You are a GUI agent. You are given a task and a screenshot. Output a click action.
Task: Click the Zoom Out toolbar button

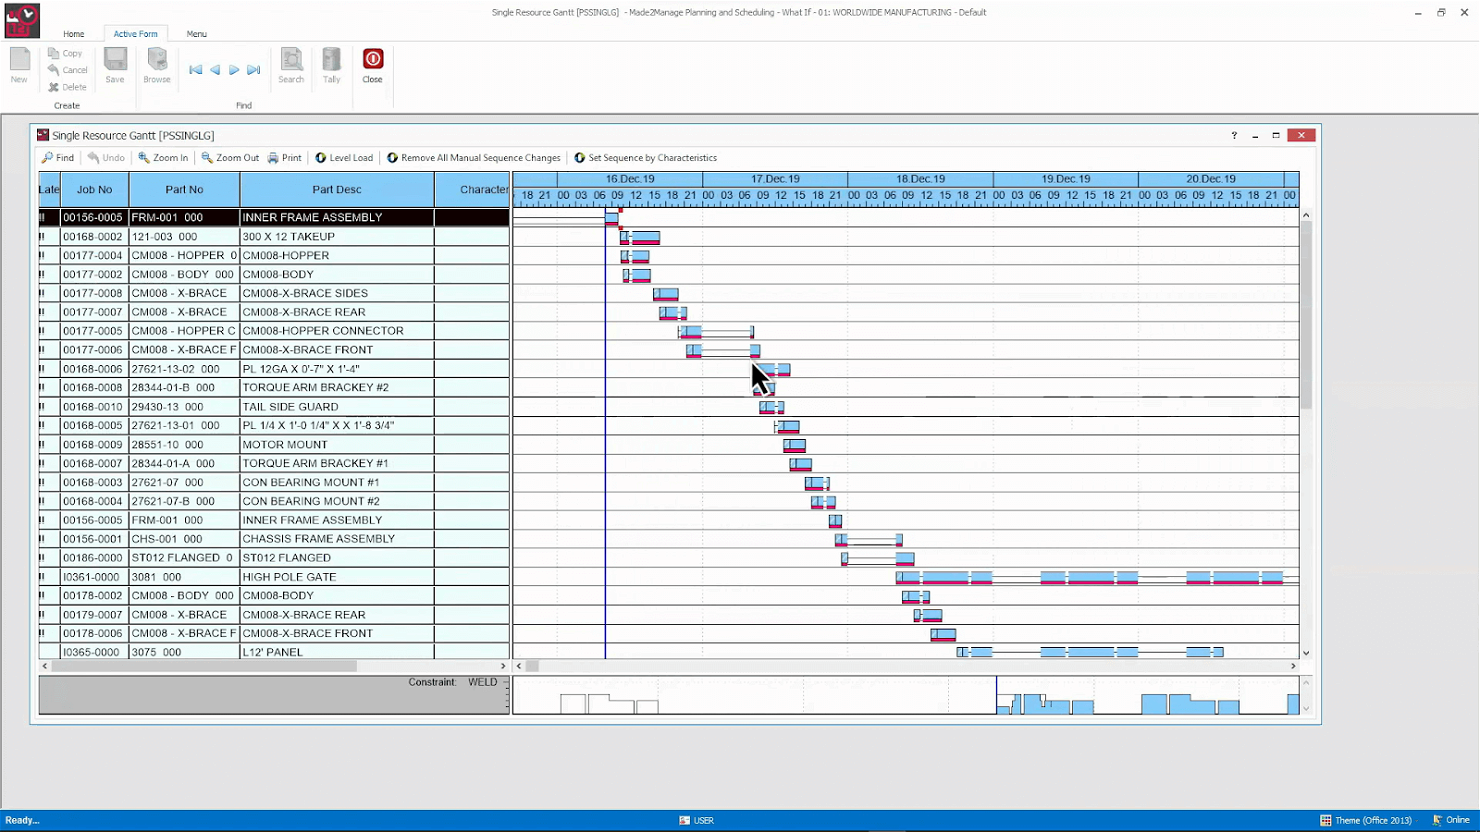[x=230, y=158]
